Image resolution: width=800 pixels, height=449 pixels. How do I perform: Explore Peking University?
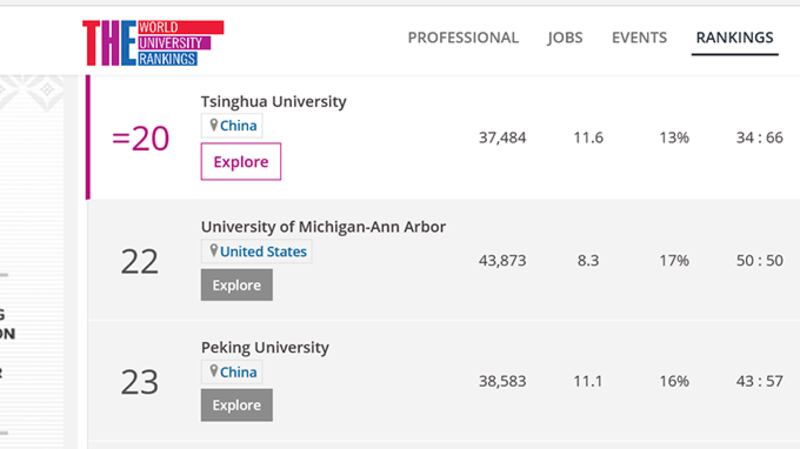click(x=237, y=405)
